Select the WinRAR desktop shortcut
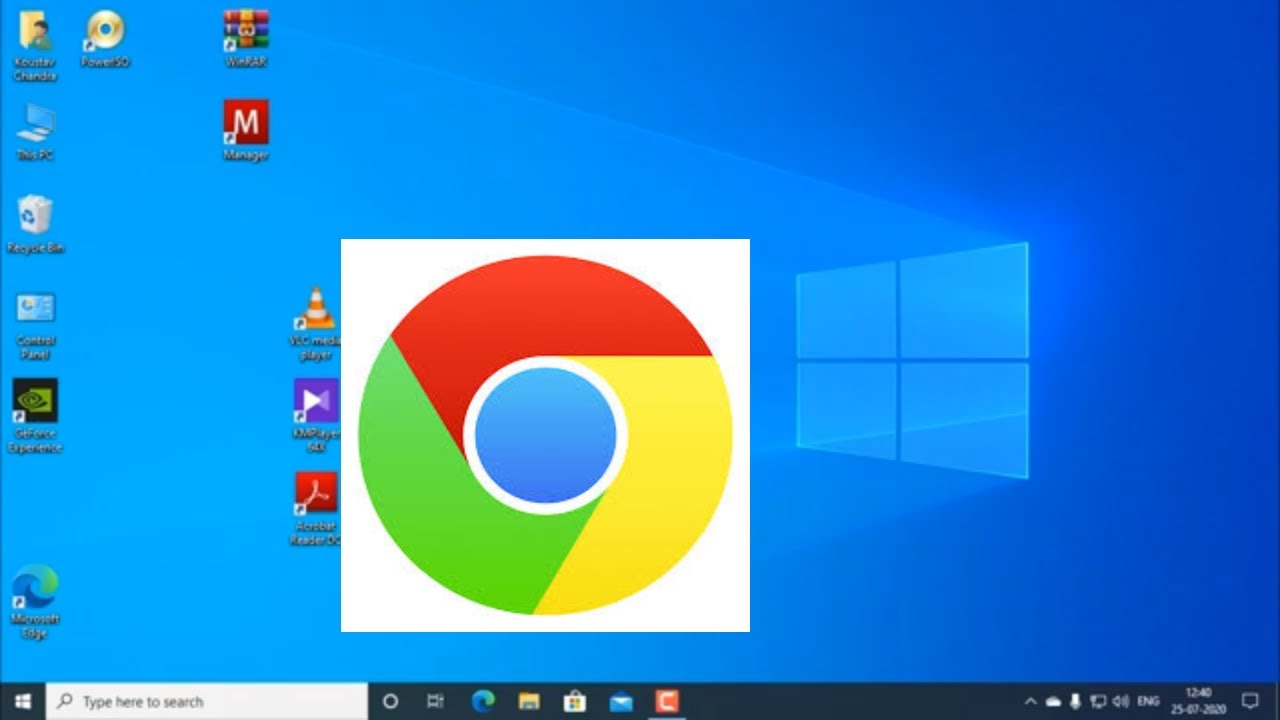This screenshot has width=1280, height=720. [246, 39]
